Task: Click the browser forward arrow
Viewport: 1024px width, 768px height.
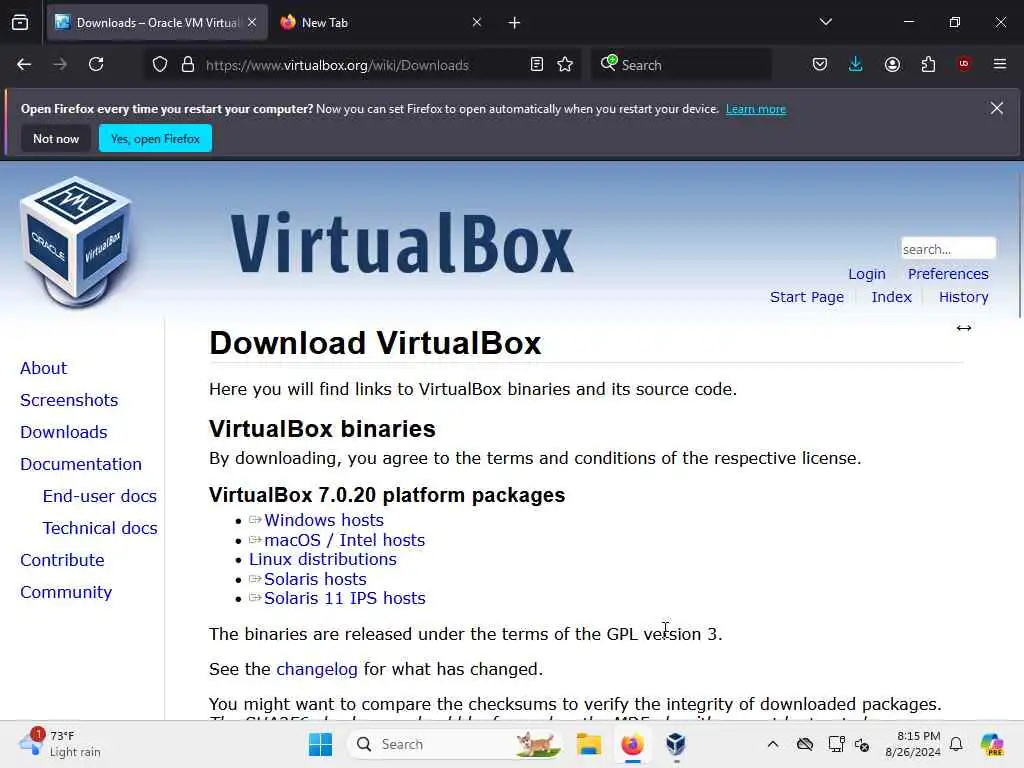Action: click(60, 65)
